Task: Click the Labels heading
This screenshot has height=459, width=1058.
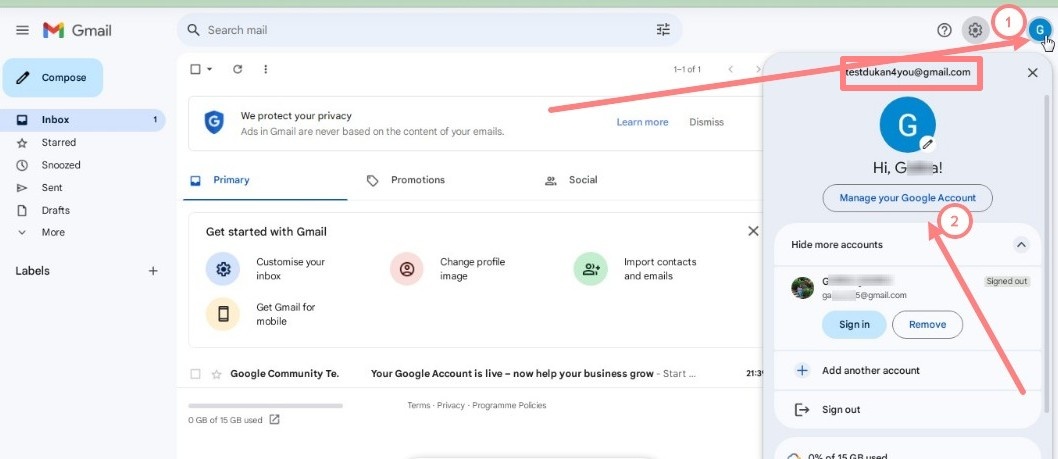Action: 32,271
